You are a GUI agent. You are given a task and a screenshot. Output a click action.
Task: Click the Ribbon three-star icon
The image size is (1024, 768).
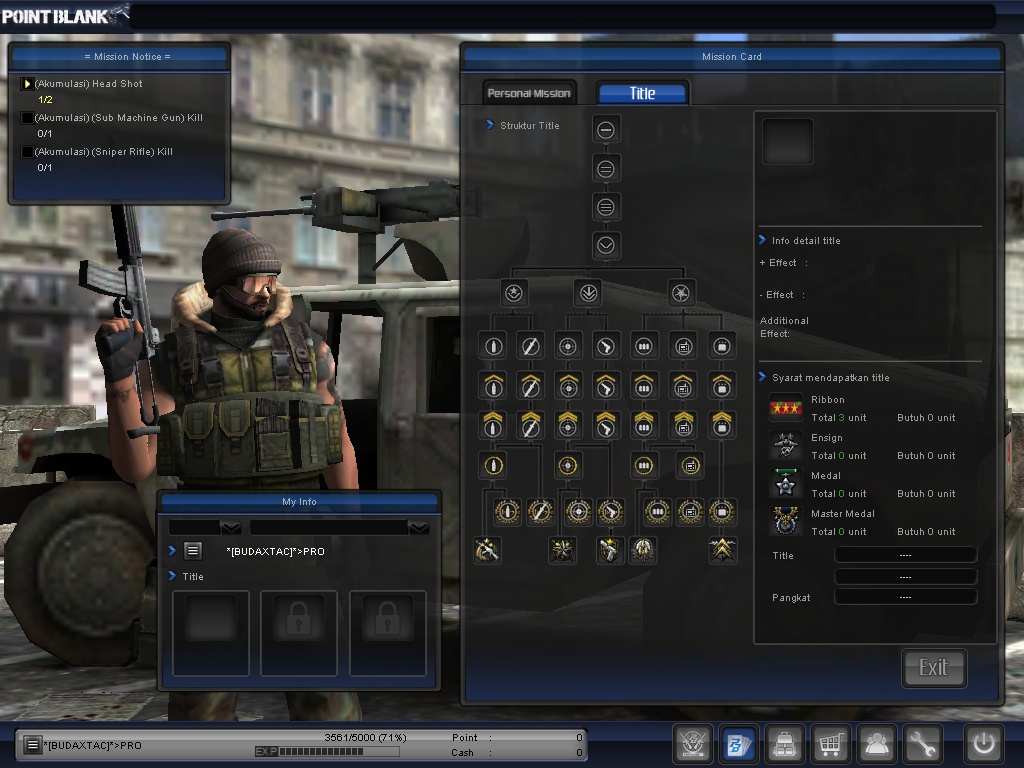pyautogui.click(x=786, y=408)
